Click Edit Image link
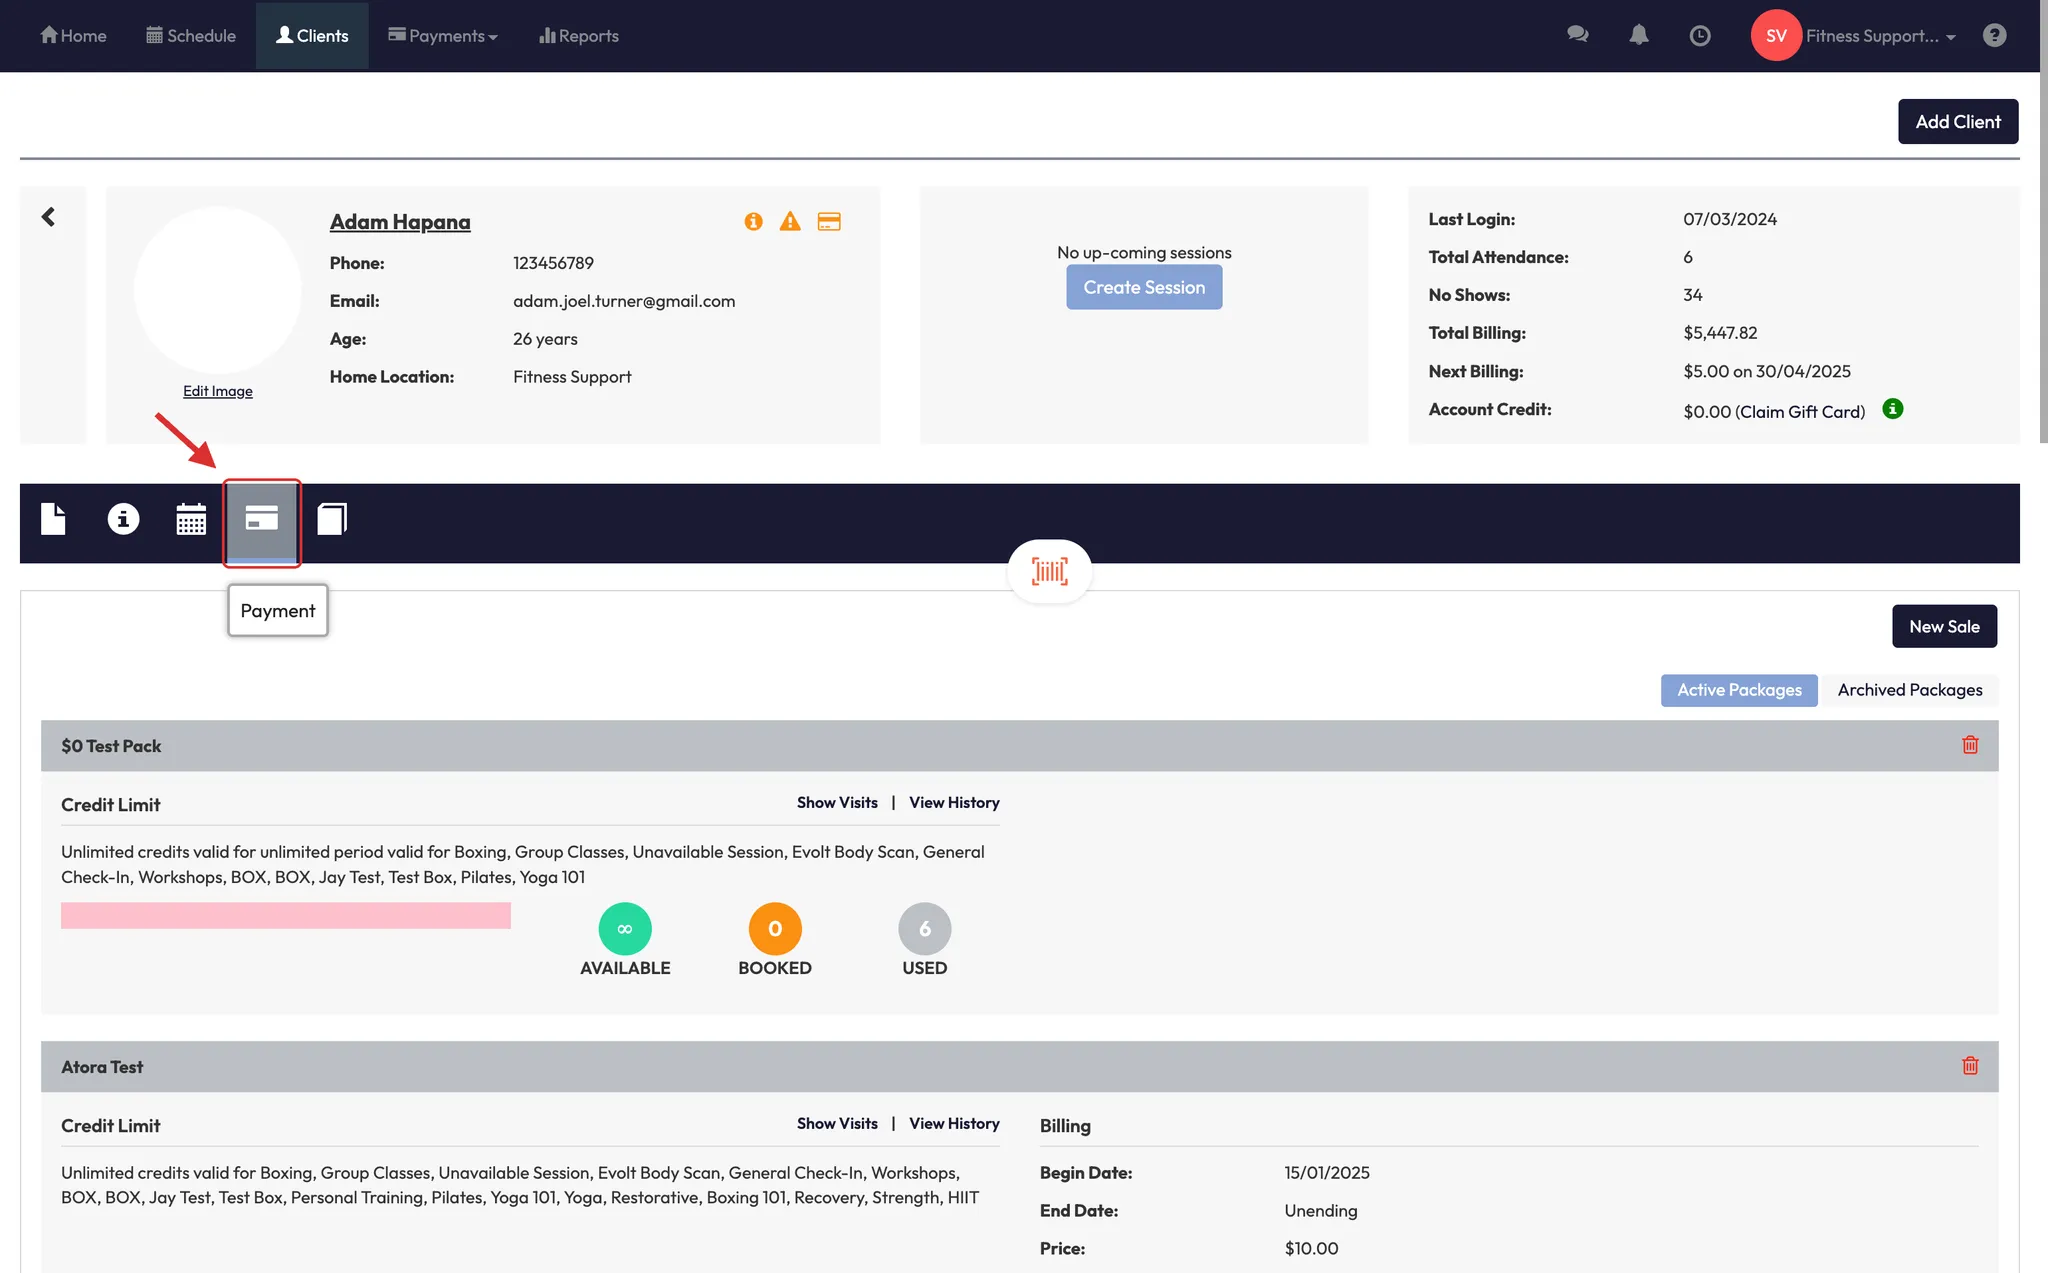 coord(217,391)
